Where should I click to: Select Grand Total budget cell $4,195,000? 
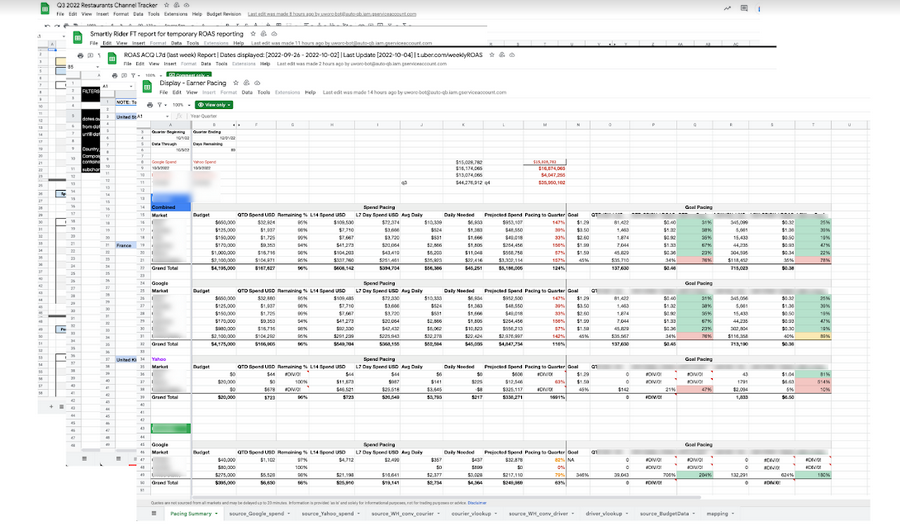coord(214,268)
